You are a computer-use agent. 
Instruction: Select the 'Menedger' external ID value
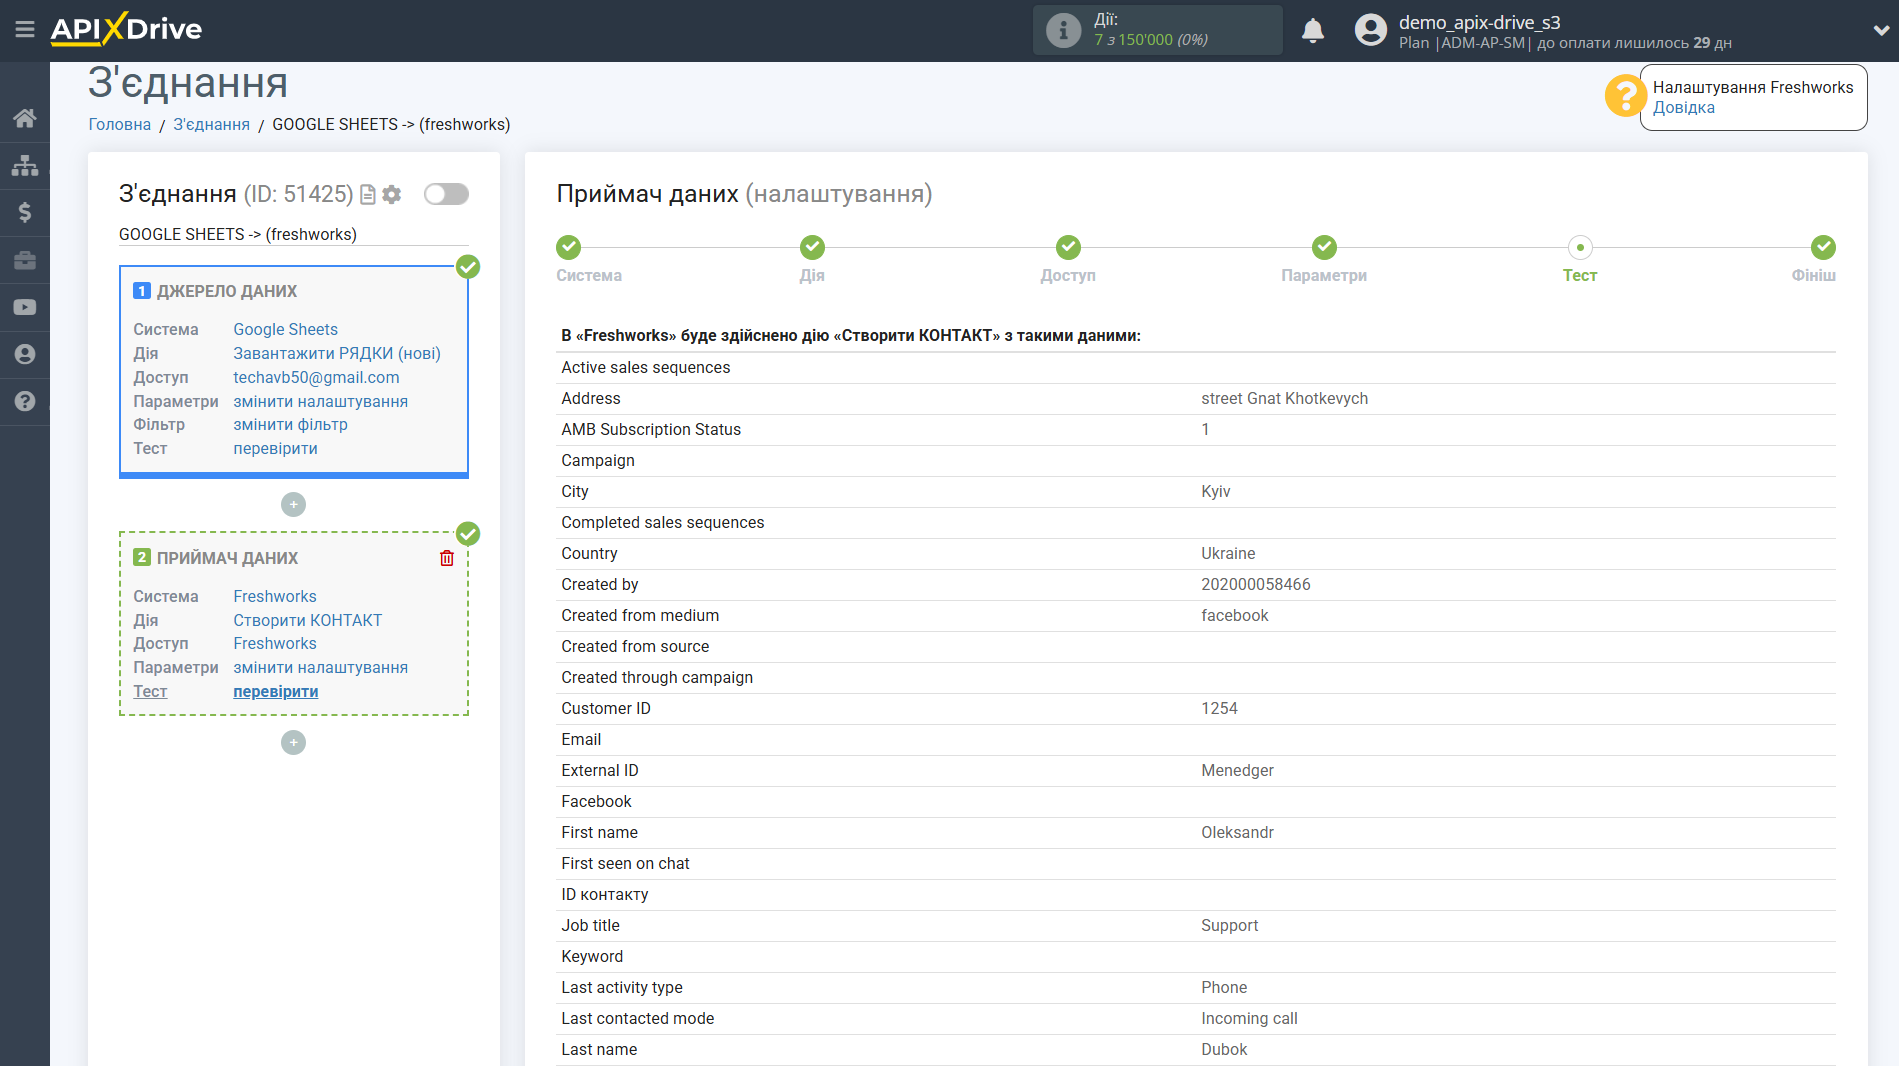tap(1237, 770)
